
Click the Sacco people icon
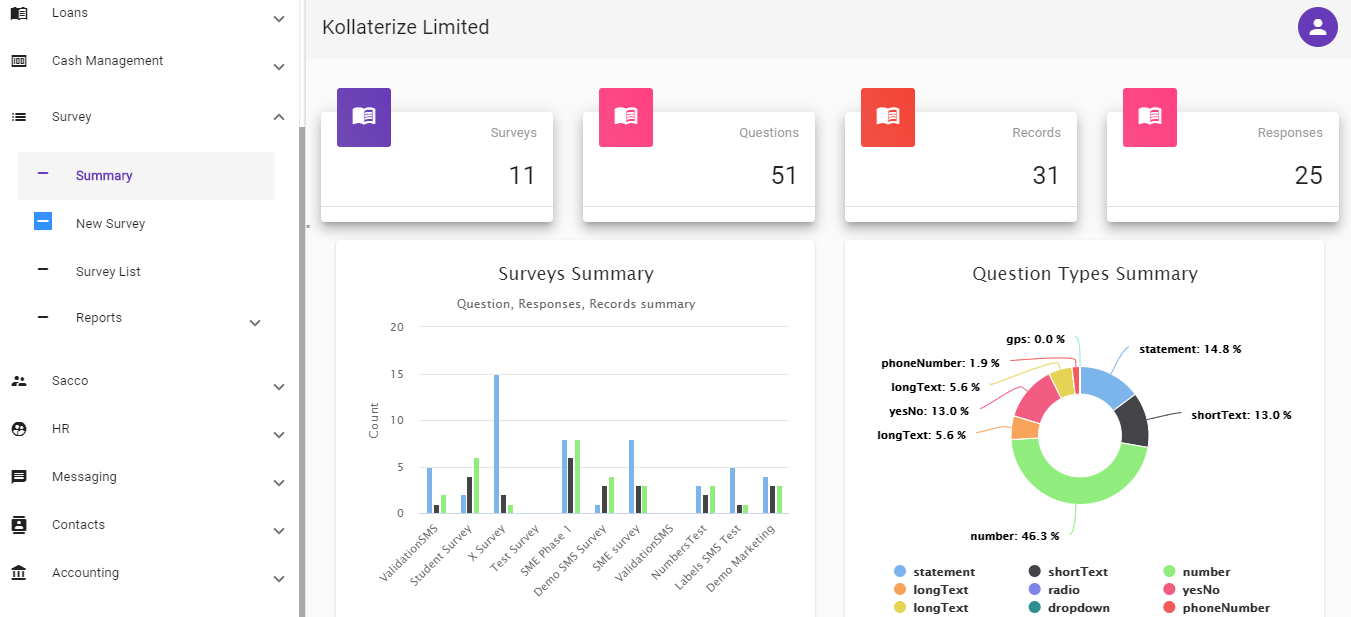point(19,381)
